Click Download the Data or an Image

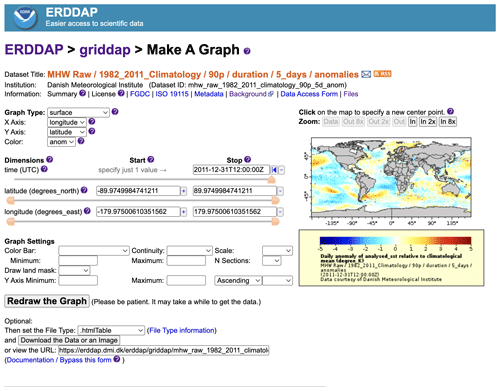(69, 340)
